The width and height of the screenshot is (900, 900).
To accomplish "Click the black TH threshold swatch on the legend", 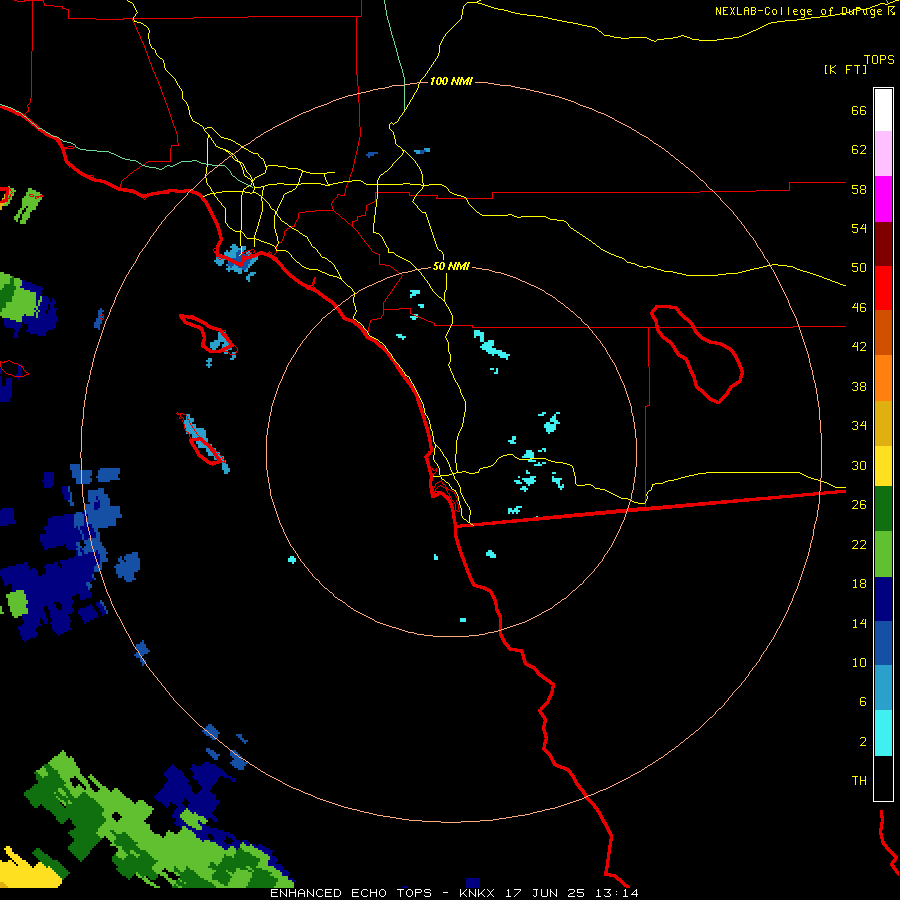I will point(883,778).
